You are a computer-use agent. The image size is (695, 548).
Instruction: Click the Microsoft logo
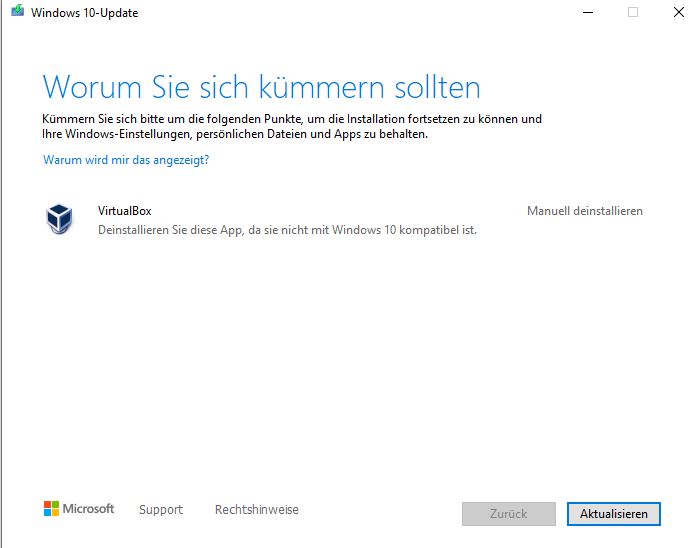coord(79,509)
